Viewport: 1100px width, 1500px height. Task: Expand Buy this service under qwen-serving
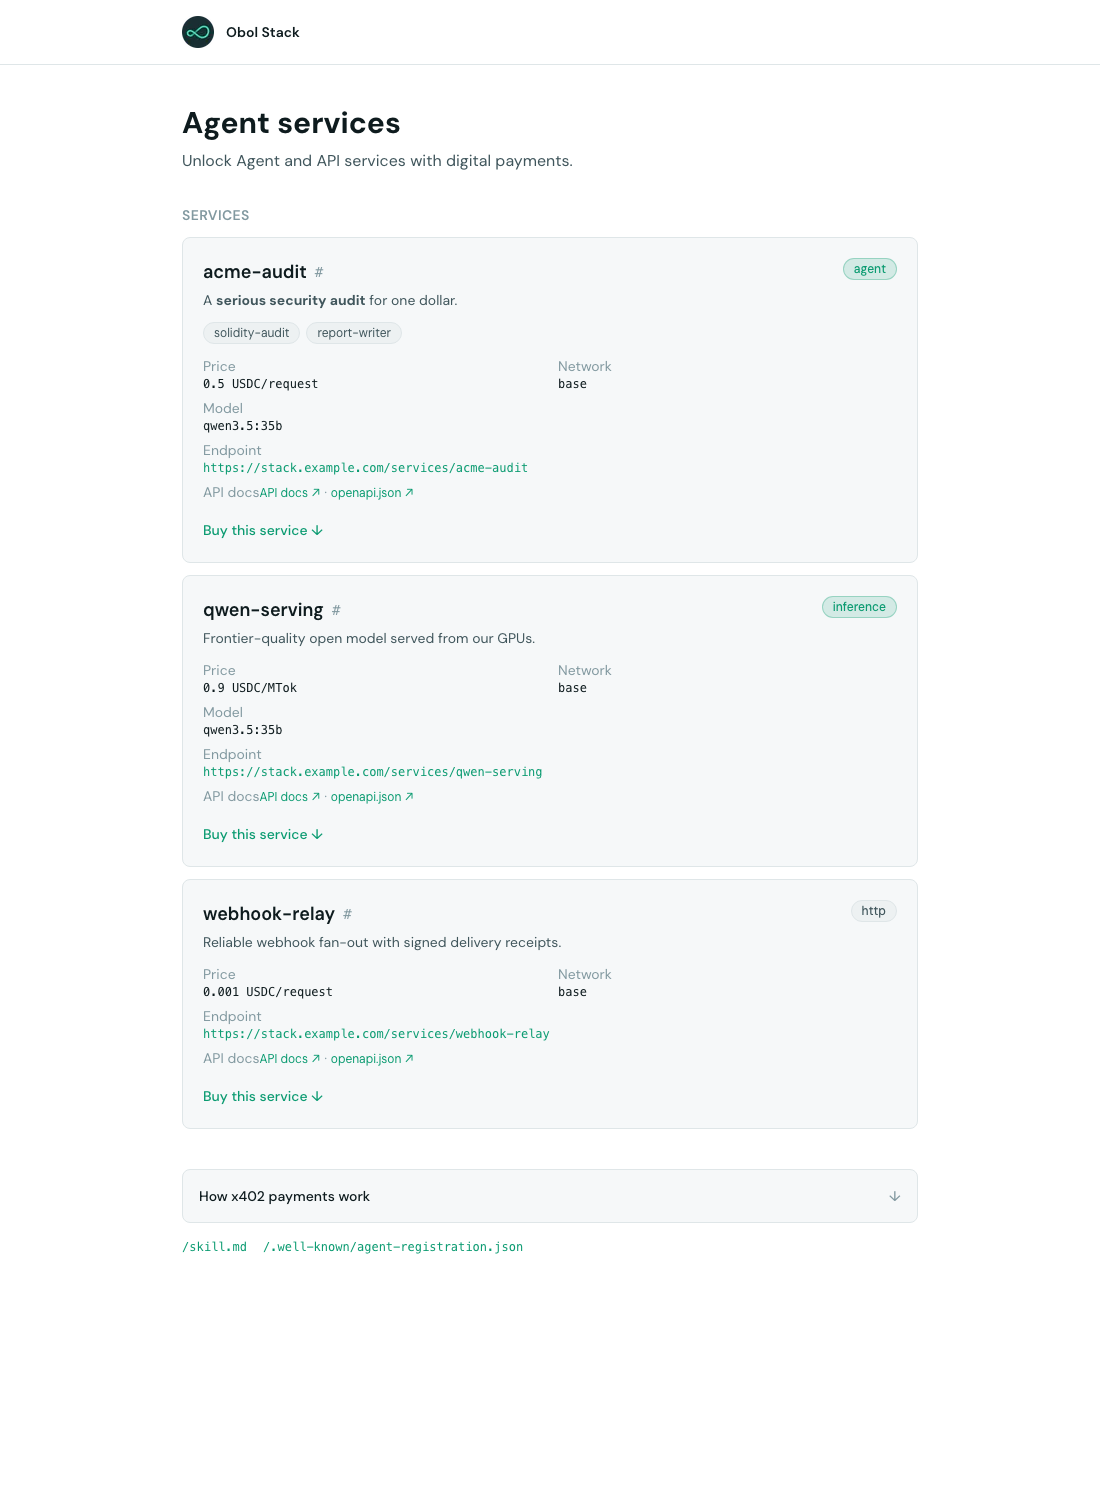tap(263, 835)
